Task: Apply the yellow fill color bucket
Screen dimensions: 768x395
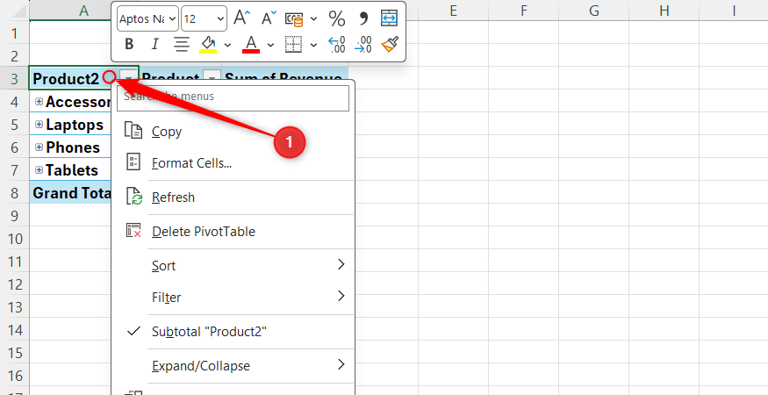Action: point(208,45)
